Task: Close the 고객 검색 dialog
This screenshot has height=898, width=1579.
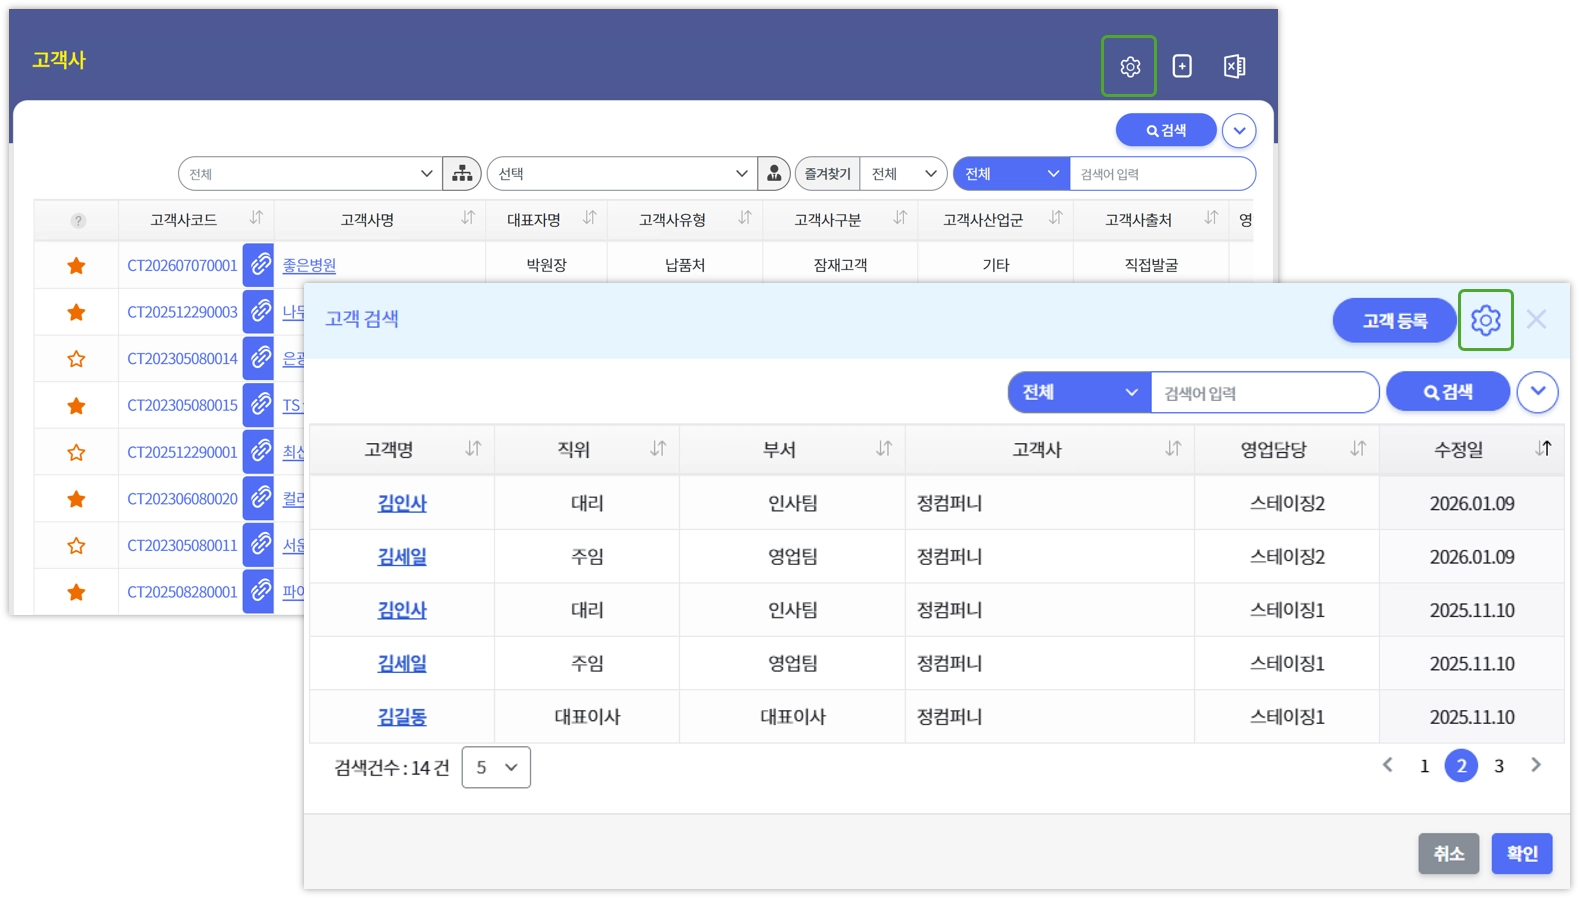Action: coord(1537,320)
